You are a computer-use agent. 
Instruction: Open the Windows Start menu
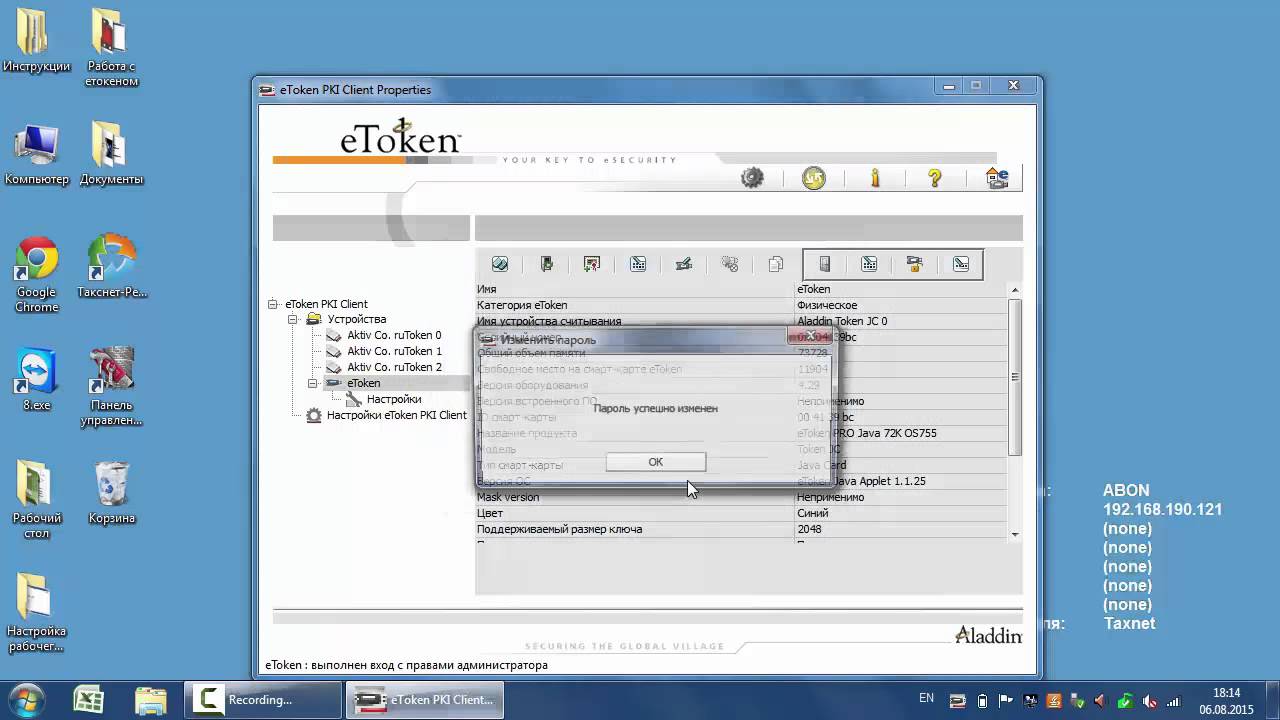pos(27,699)
